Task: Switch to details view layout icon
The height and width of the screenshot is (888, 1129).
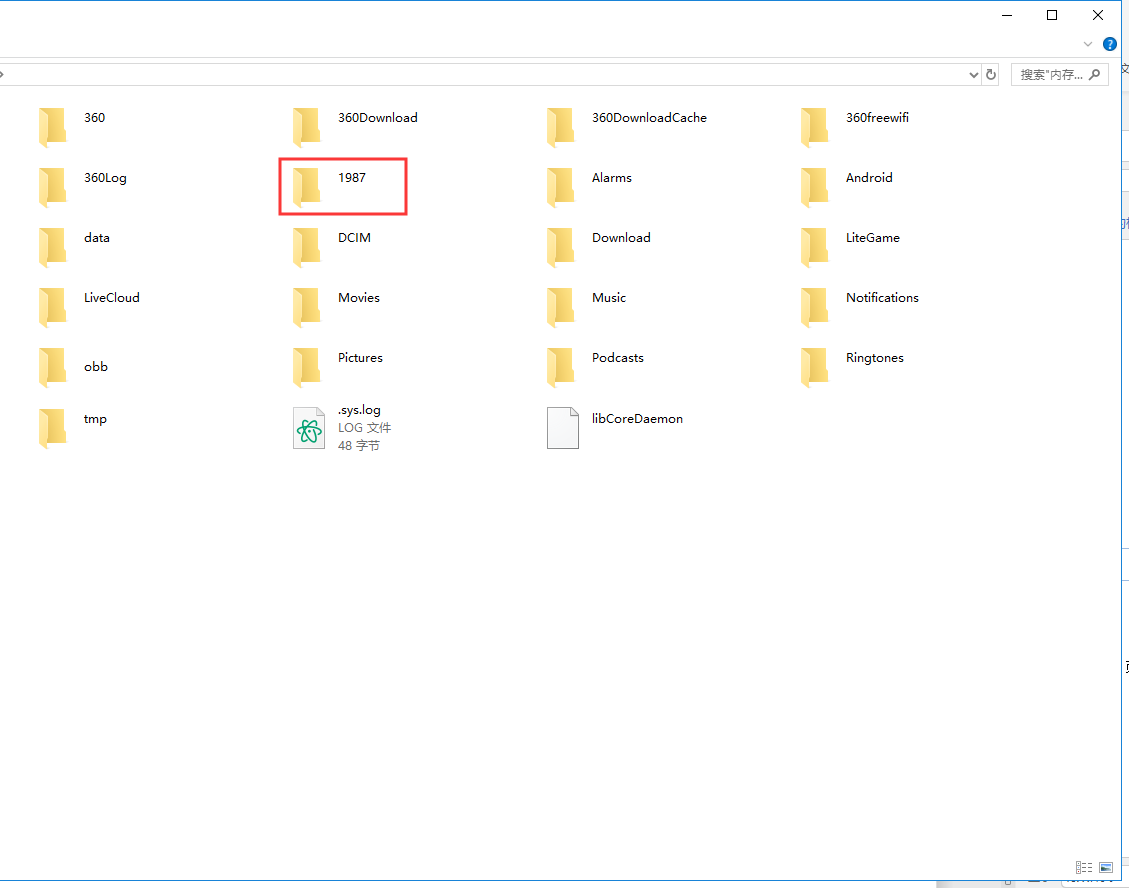Action: point(1084,867)
